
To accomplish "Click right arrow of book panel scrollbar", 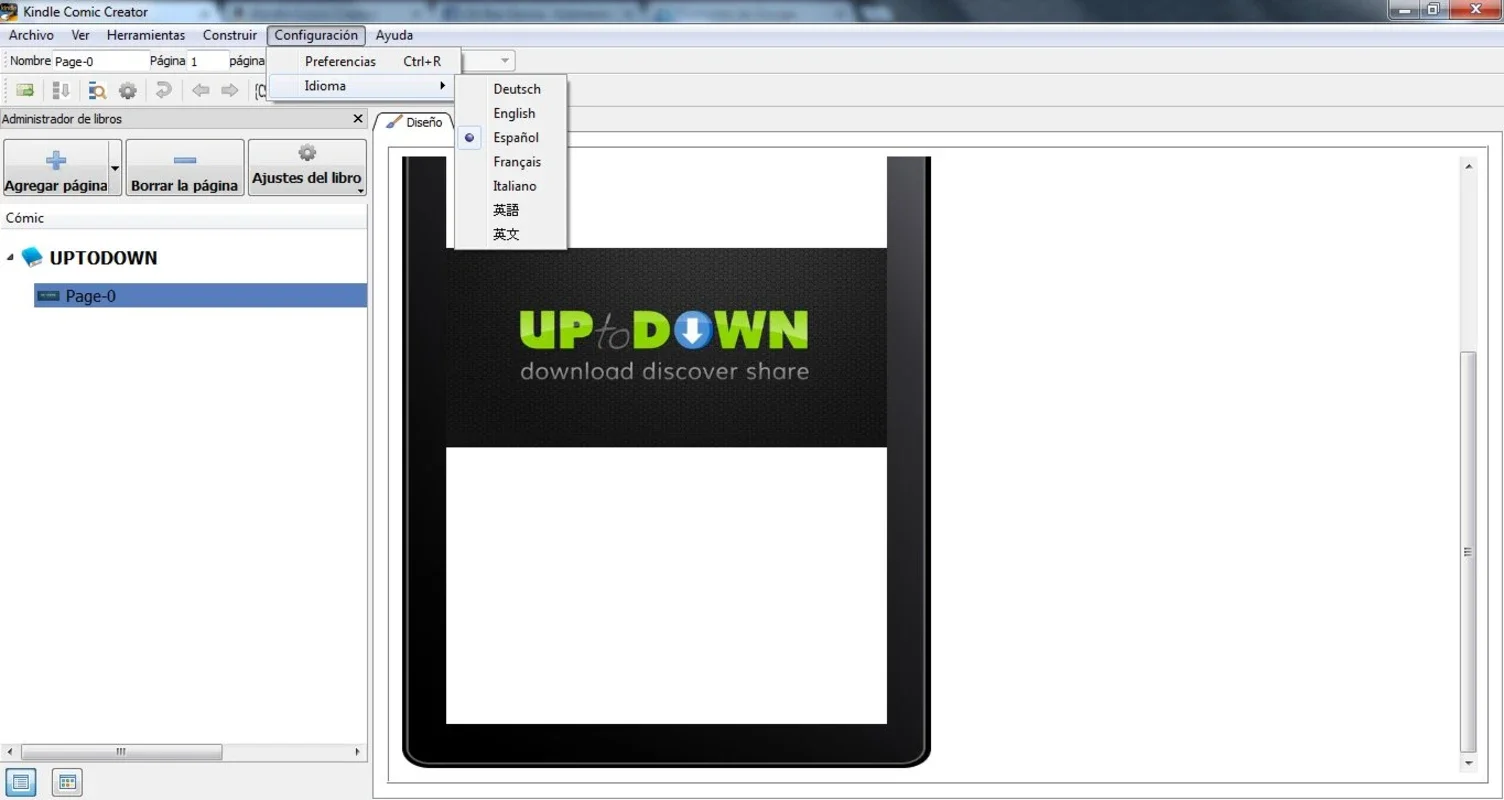I will point(358,752).
